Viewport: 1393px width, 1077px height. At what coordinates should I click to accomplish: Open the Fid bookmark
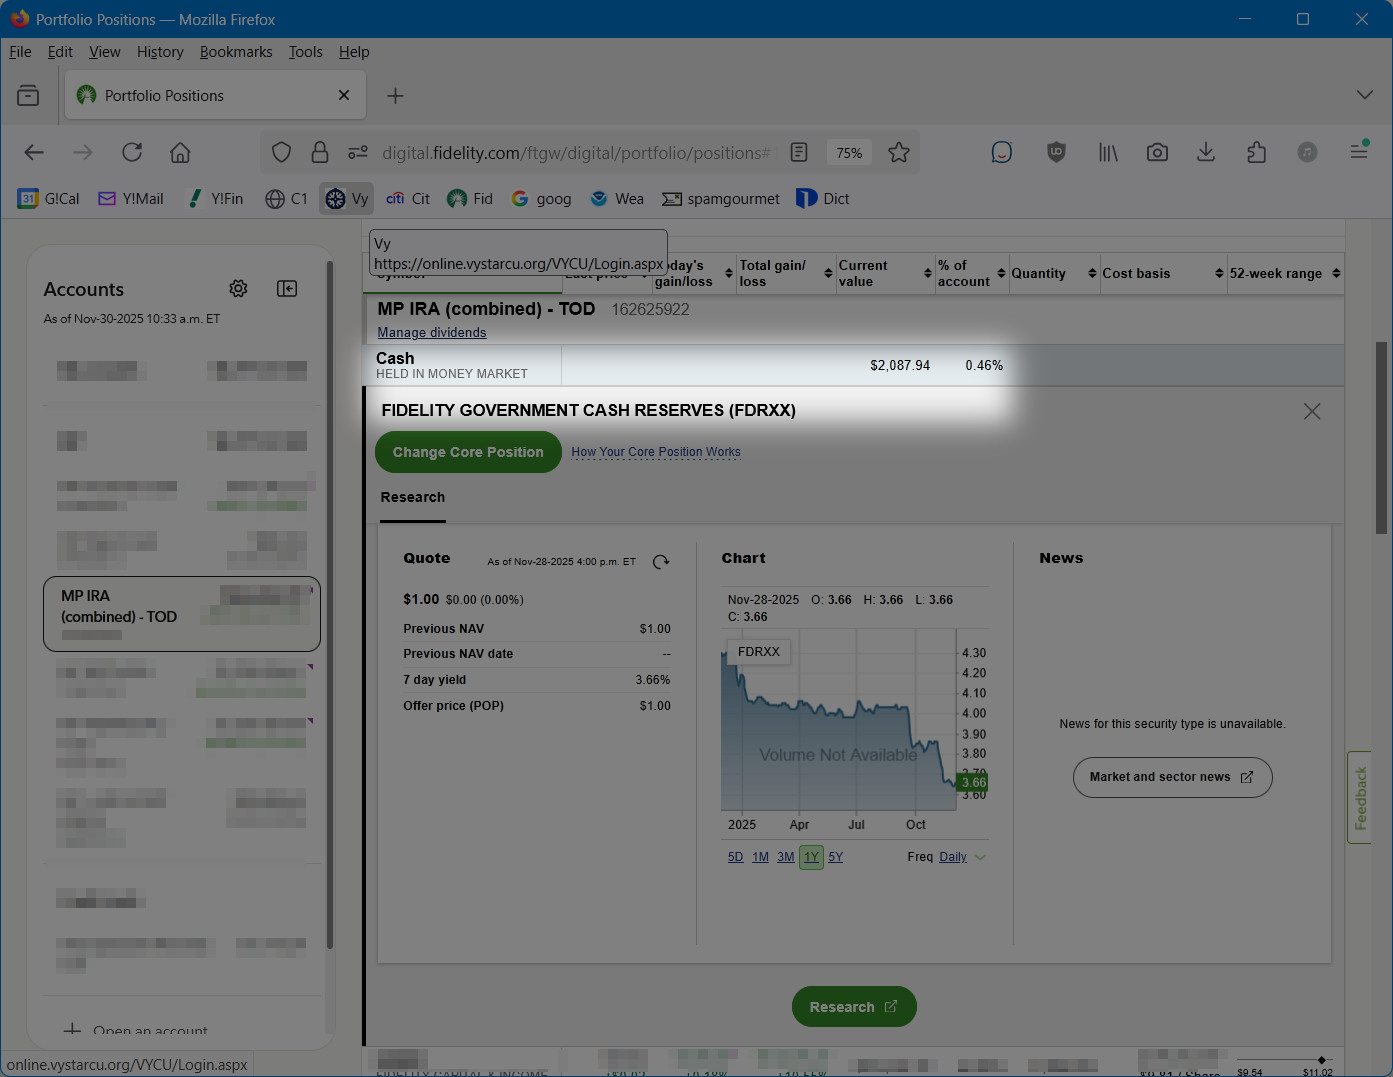coord(470,199)
